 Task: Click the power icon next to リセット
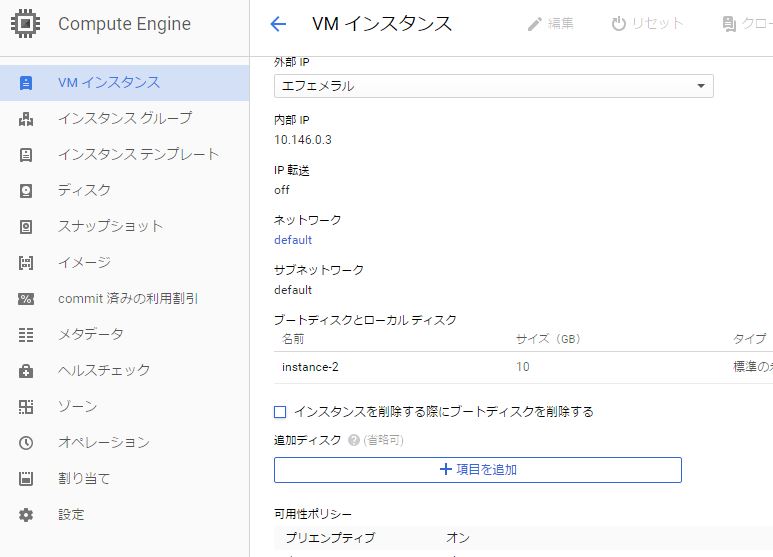tap(618, 24)
